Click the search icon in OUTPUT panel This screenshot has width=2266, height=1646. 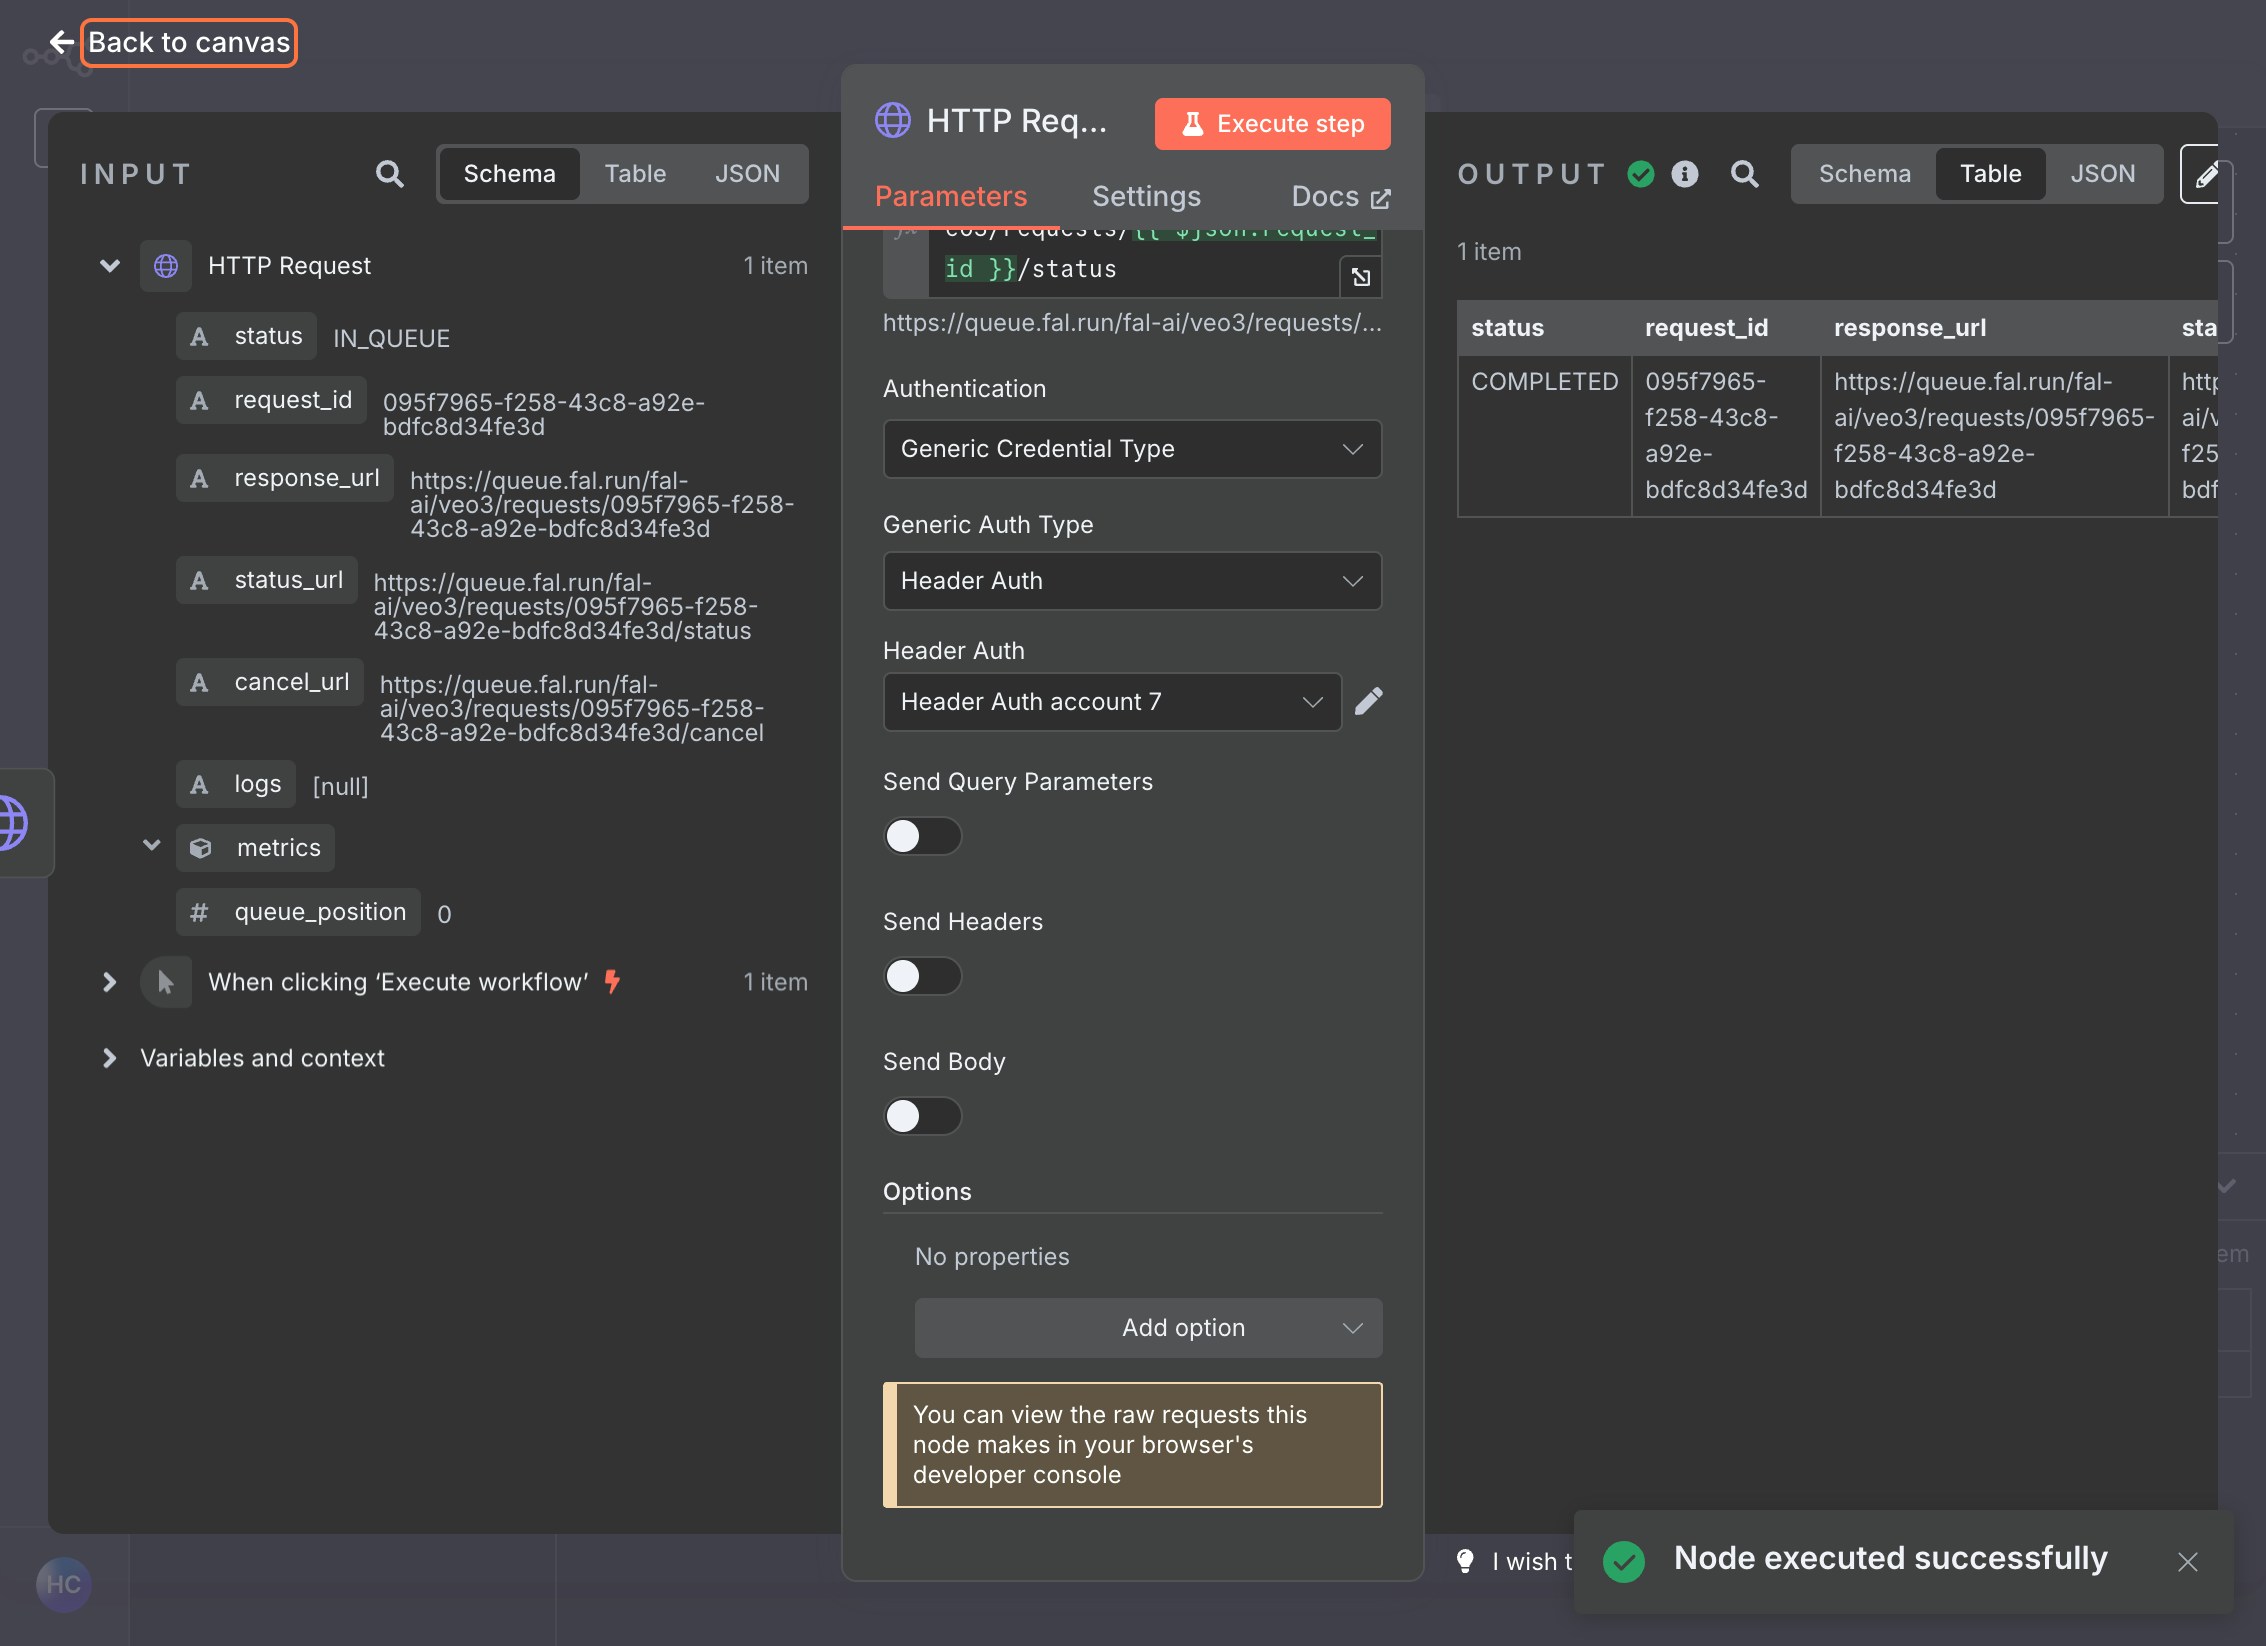[1744, 174]
